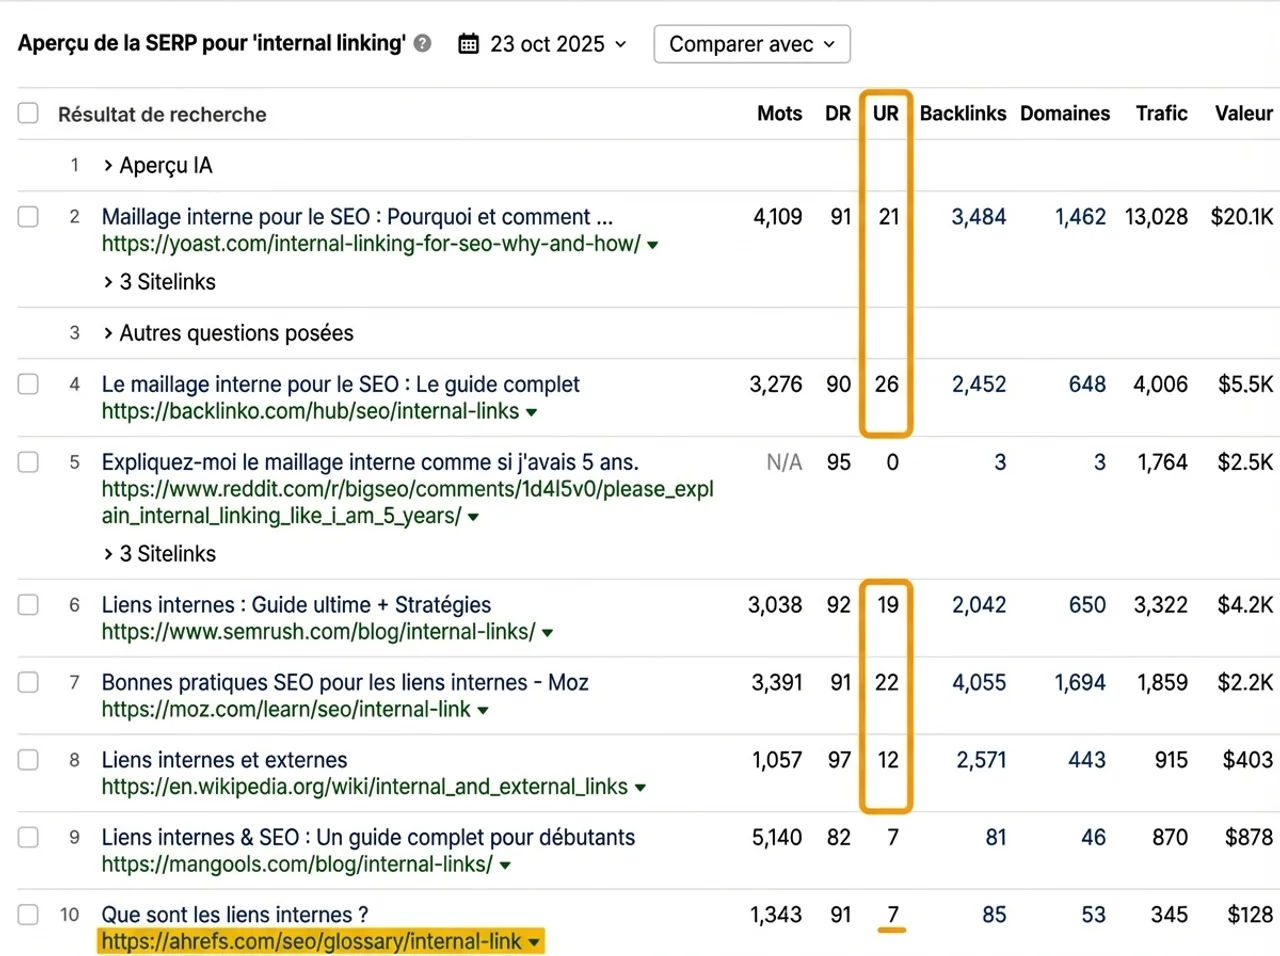Image resolution: width=1280 pixels, height=956 pixels.
Task: Open the help tooltip beside the SERP title
Action: point(423,43)
